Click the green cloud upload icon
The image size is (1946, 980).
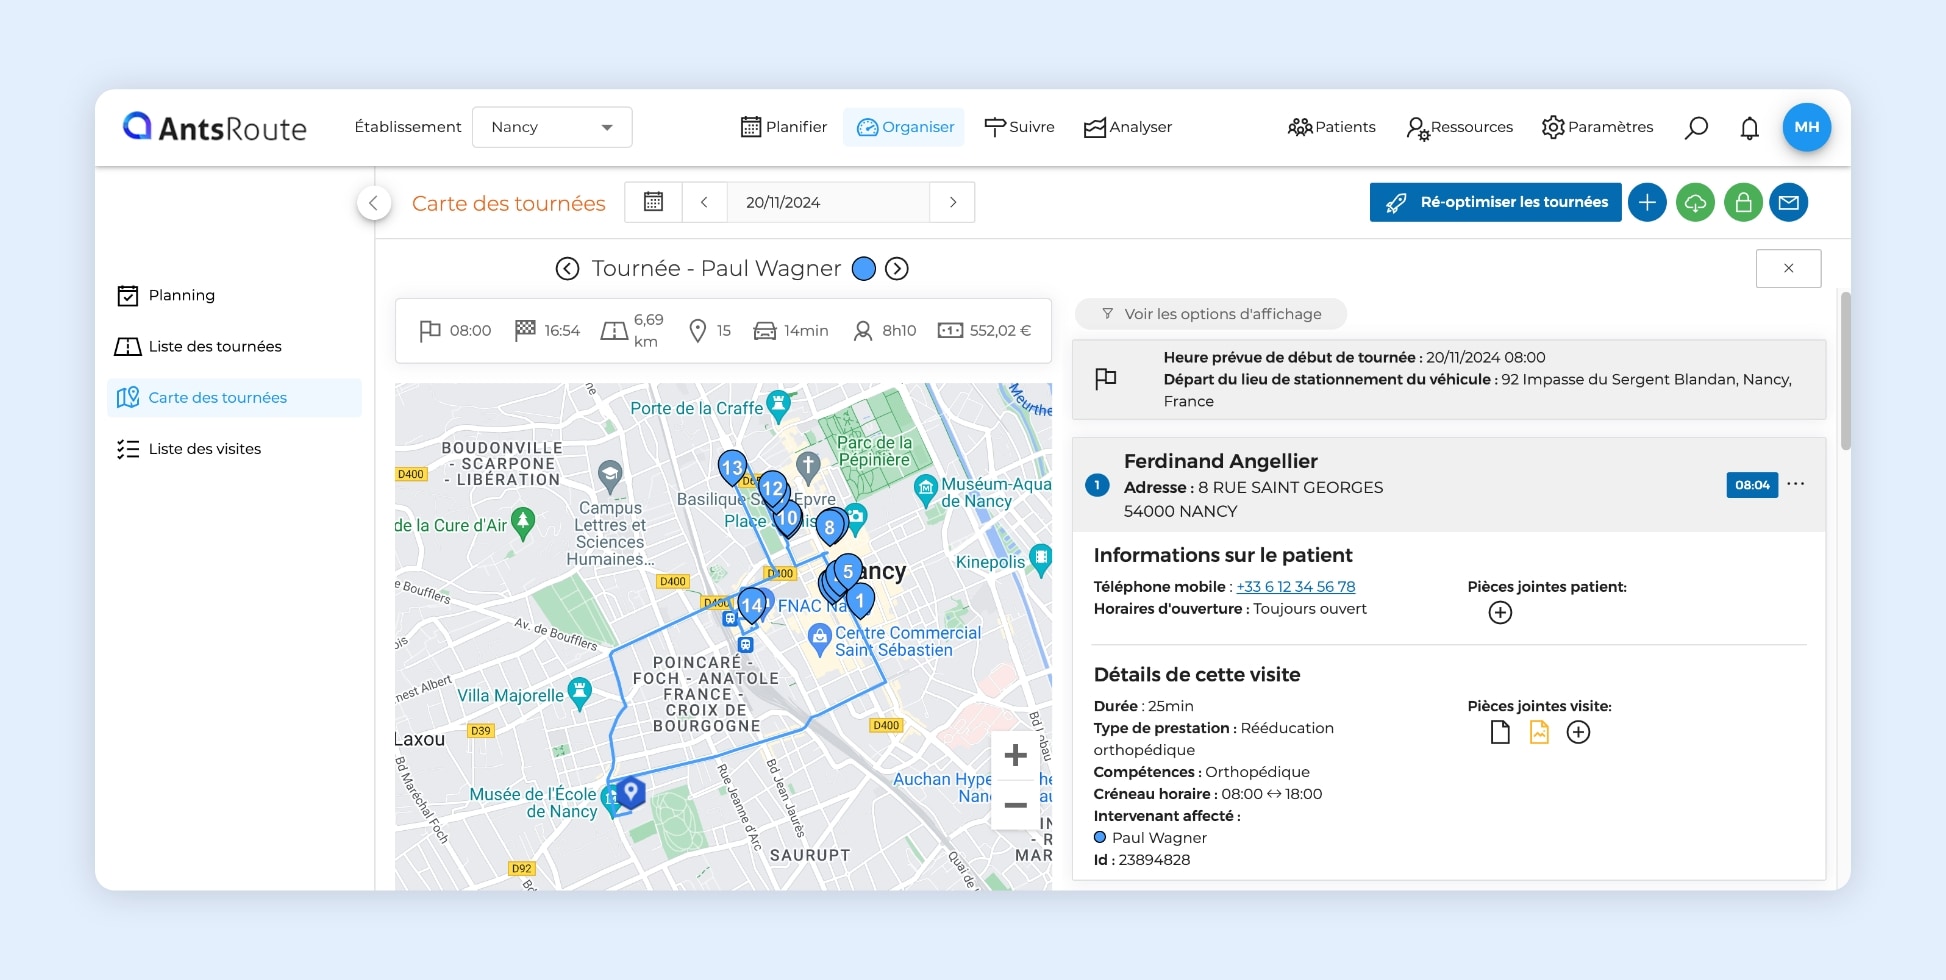pyautogui.click(x=1695, y=203)
